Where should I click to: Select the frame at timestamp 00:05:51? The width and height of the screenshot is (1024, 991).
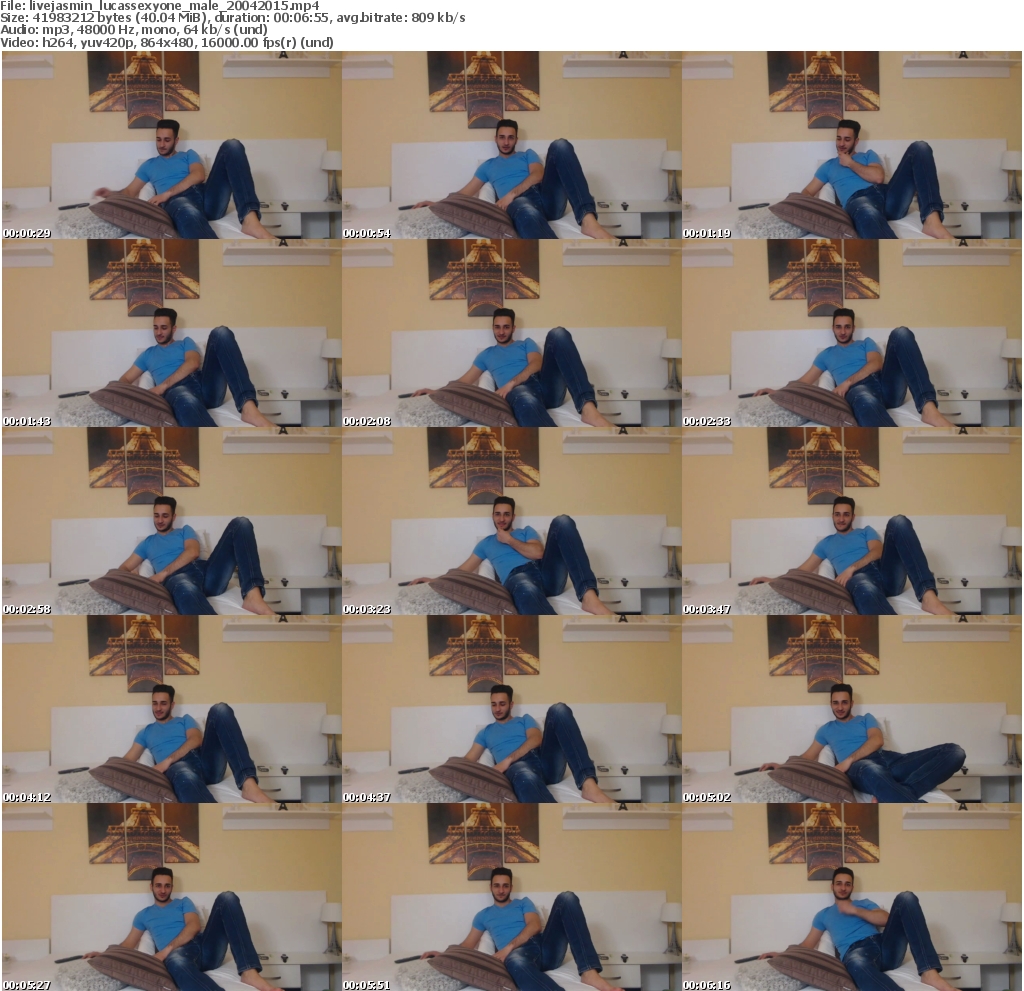click(x=512, y=898)
